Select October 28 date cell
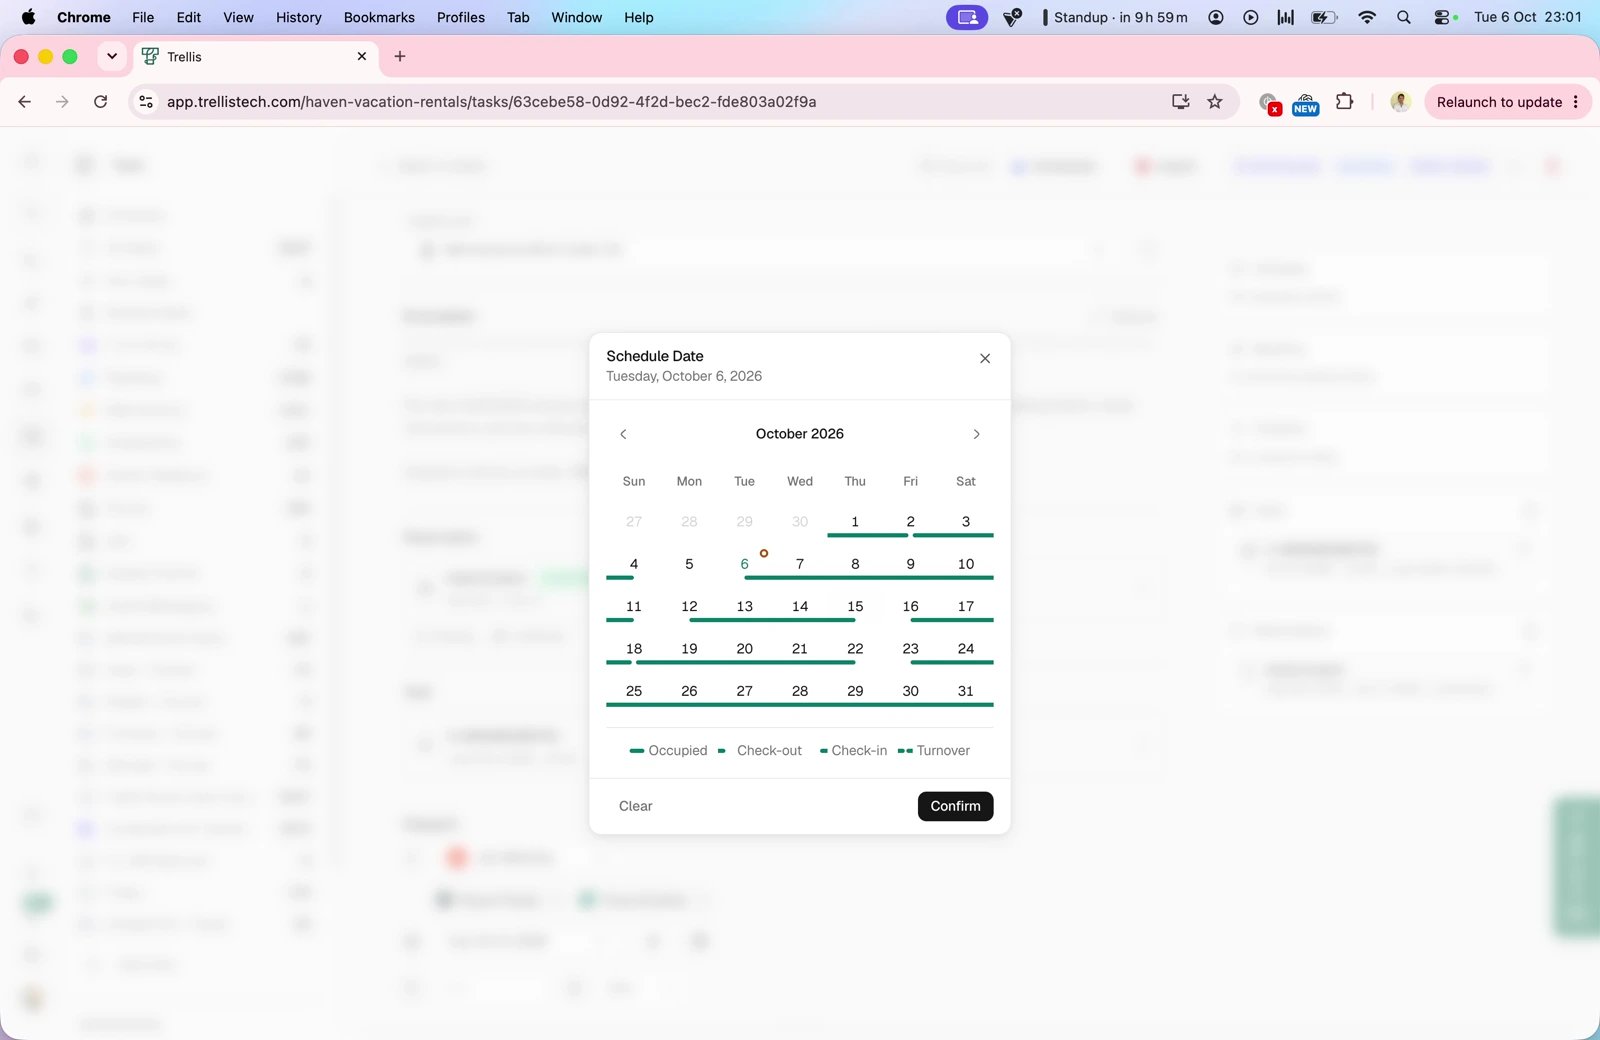Image resolution: width=1600 pixels, height=1040 pixels. pos(800,691)
